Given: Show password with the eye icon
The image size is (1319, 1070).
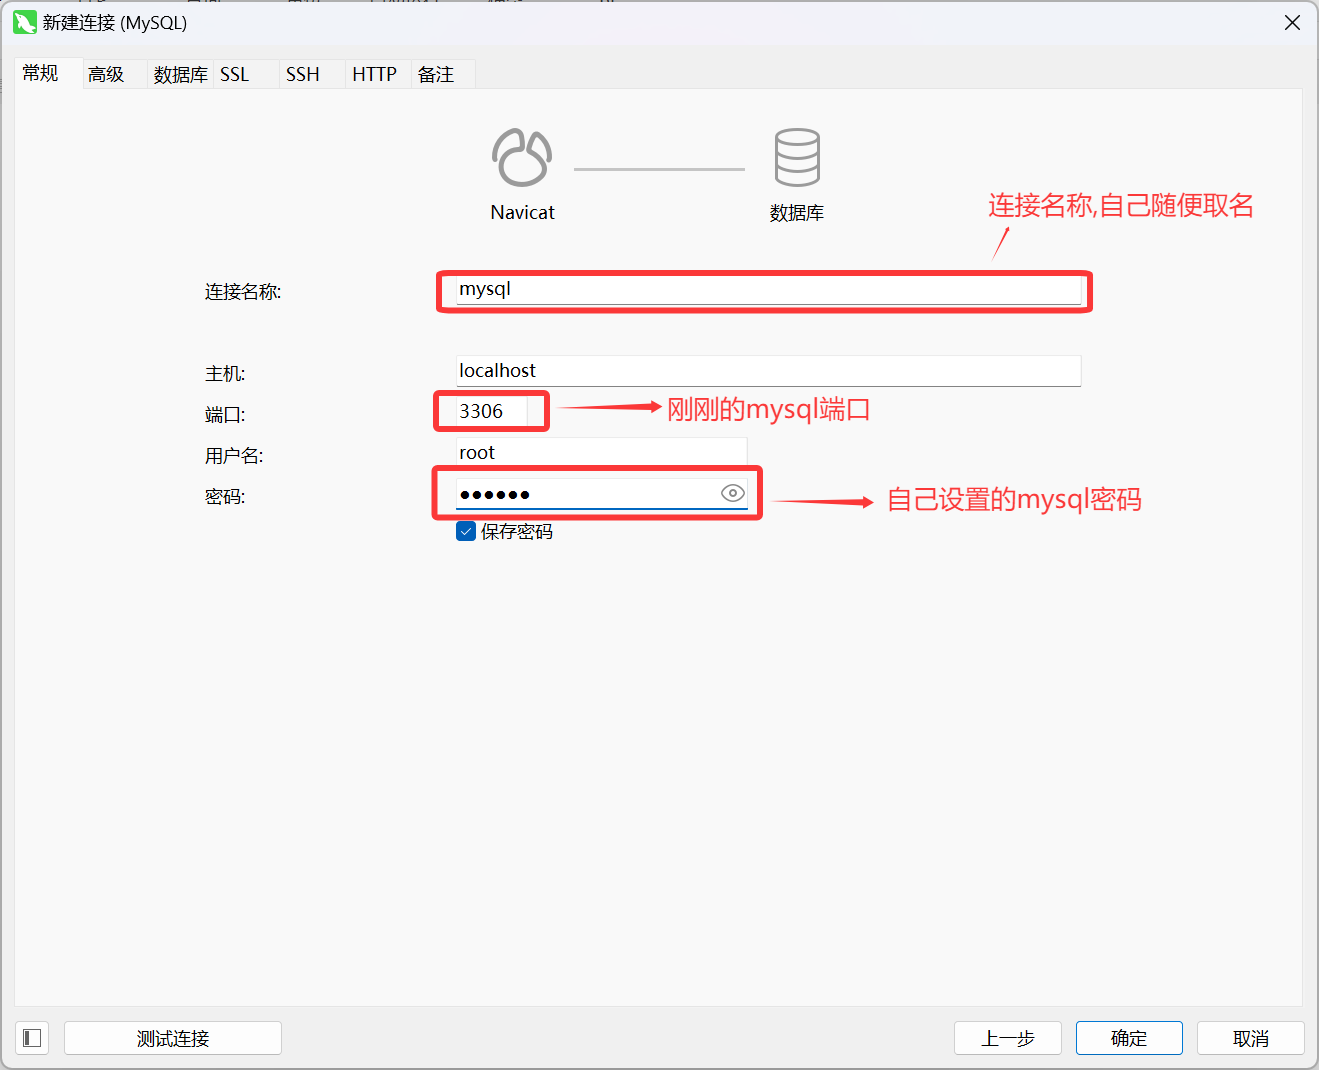Looking at the screenshot, I should (x=732, y=493).
